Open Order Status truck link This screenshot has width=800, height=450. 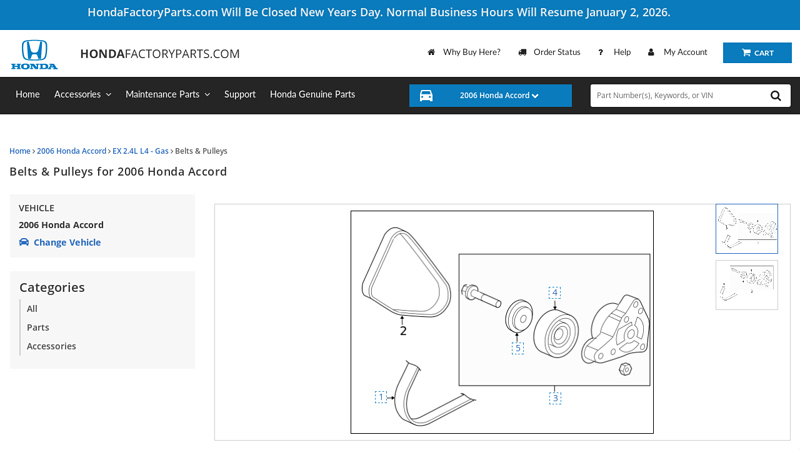click(x=549, y=52)
